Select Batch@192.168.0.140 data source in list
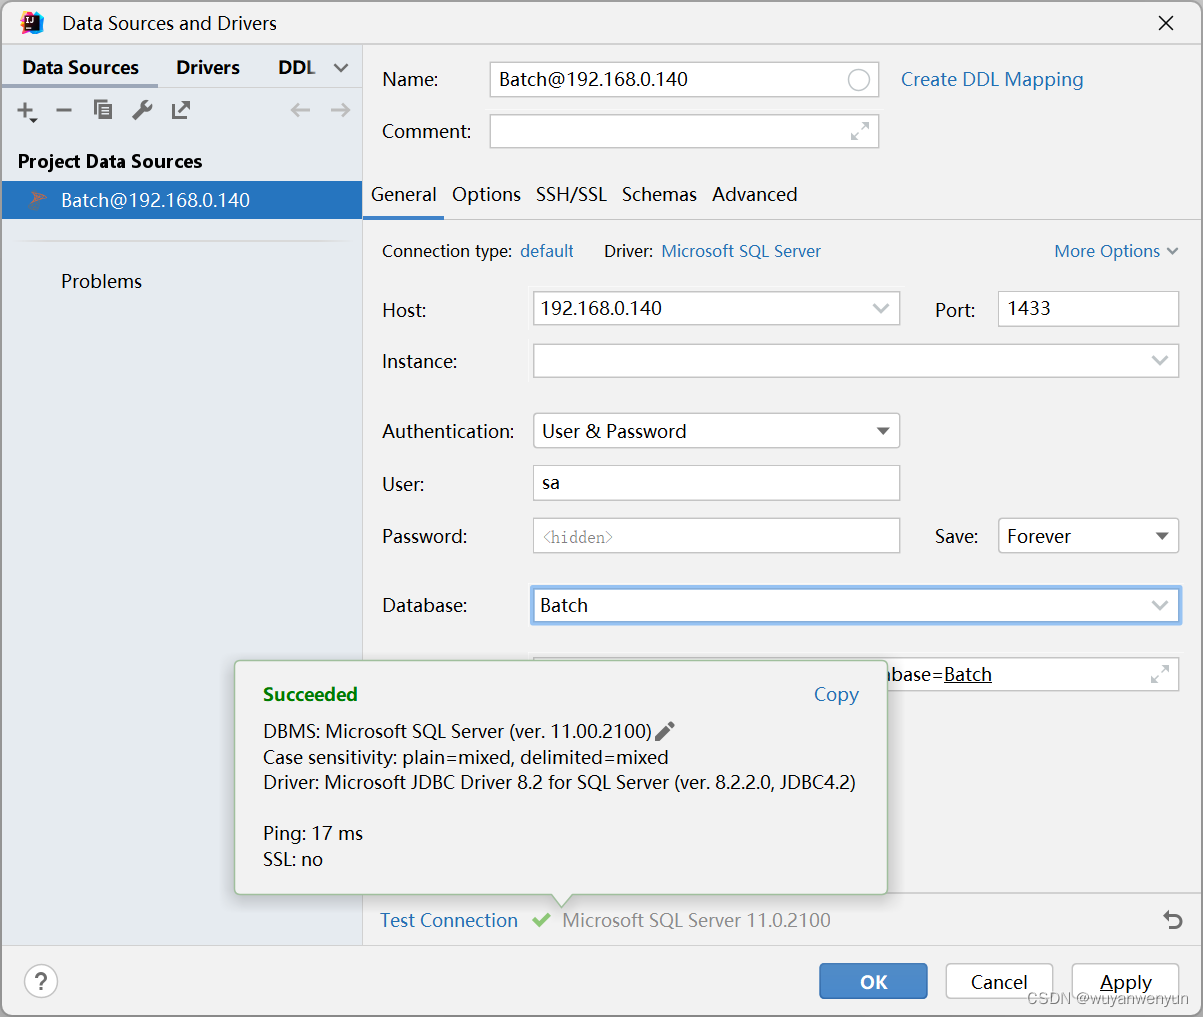 pyautogui.click(x=181, y=200)
